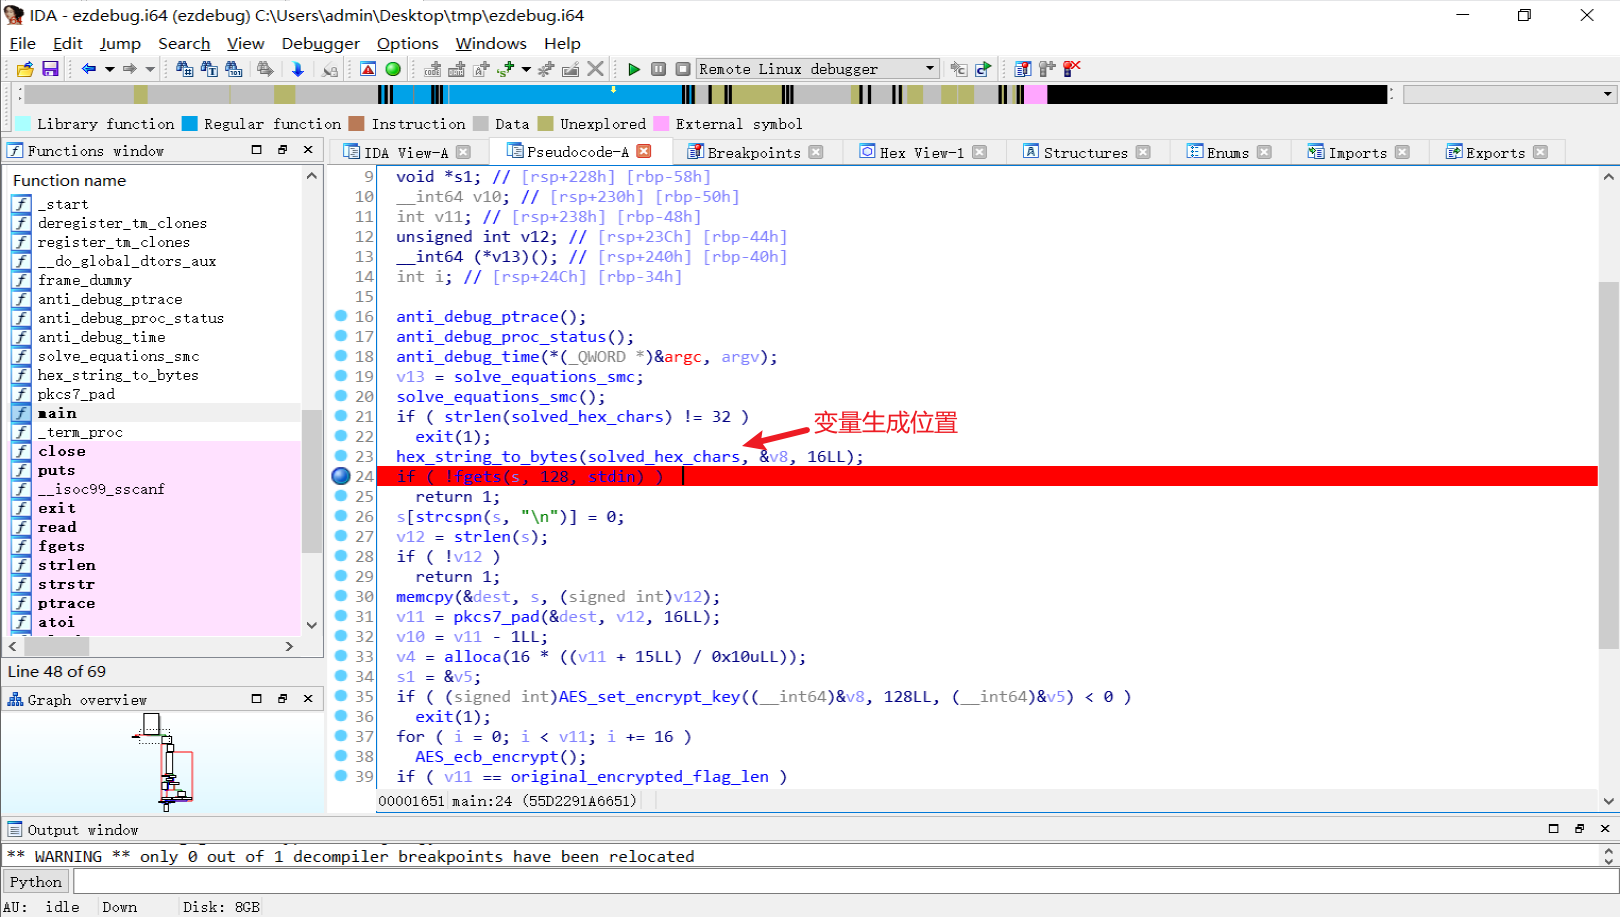The height and width of the screenshot is (917, 1620).
Task: Click the green circle toolbar icon
Action: click(393, 69)
